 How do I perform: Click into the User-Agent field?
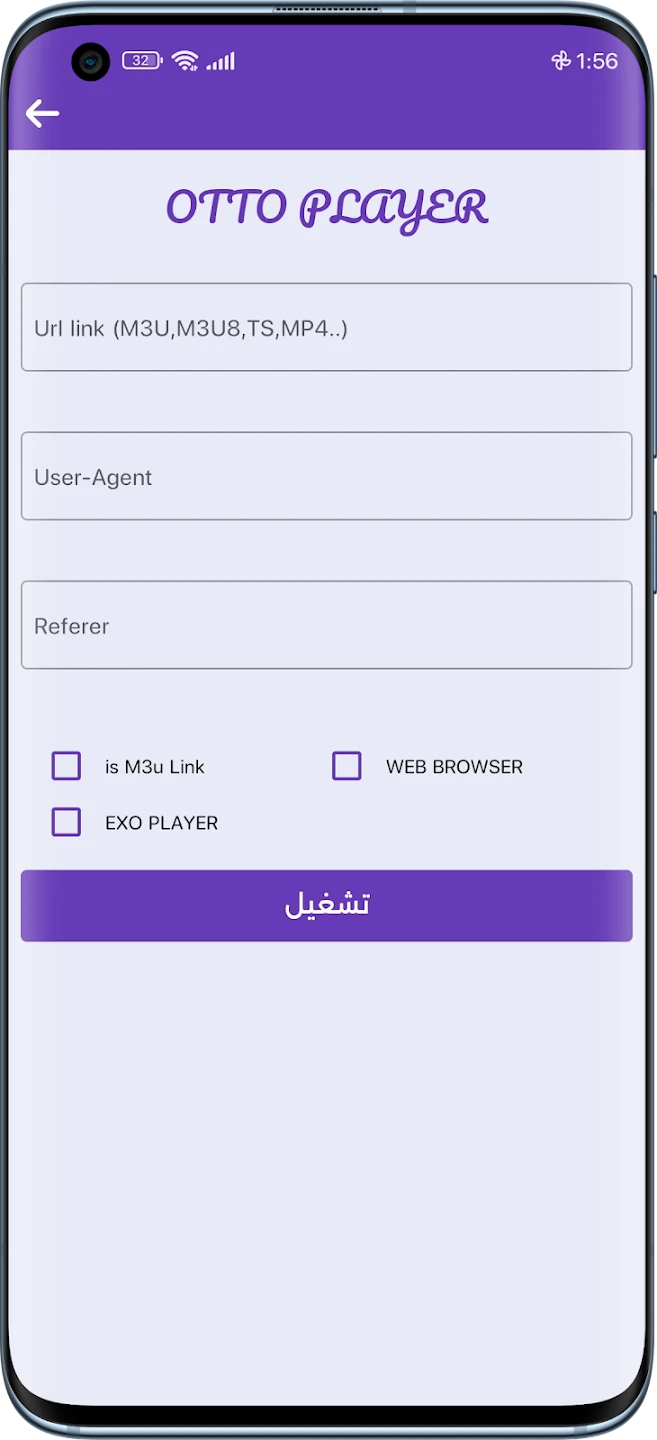326,477
